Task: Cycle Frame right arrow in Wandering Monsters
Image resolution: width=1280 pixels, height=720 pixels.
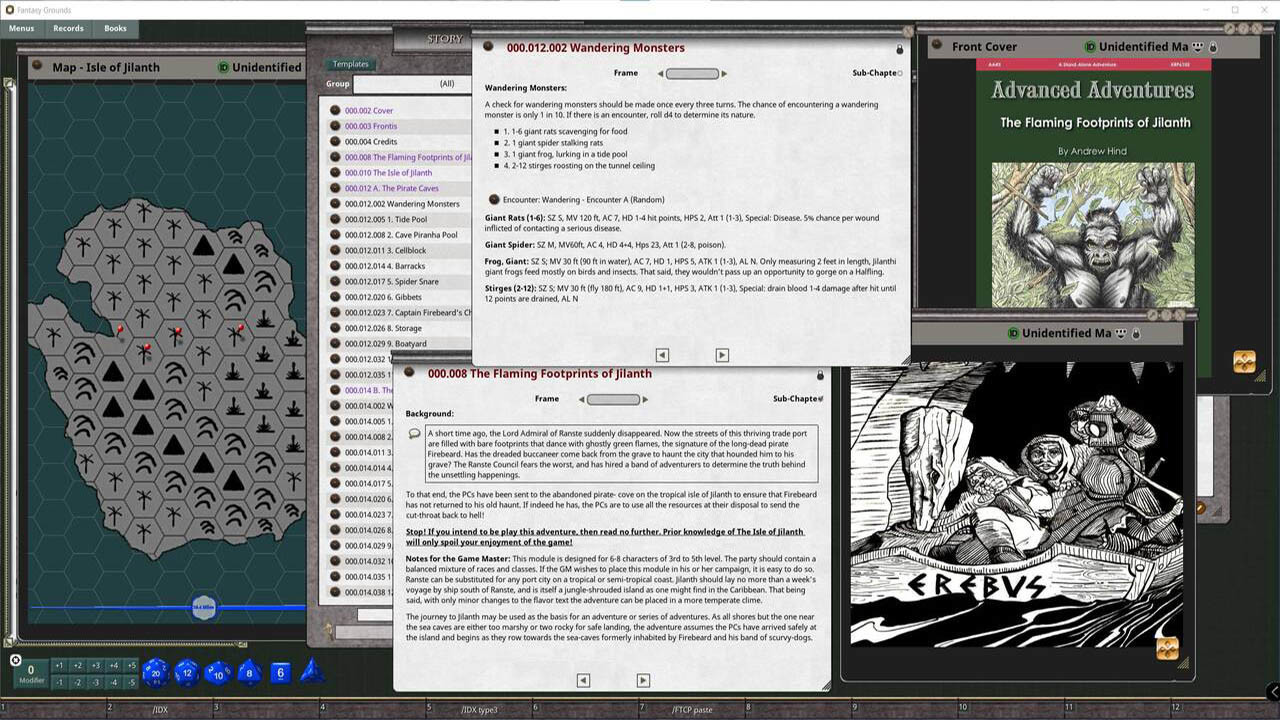Action: [724, 73]
